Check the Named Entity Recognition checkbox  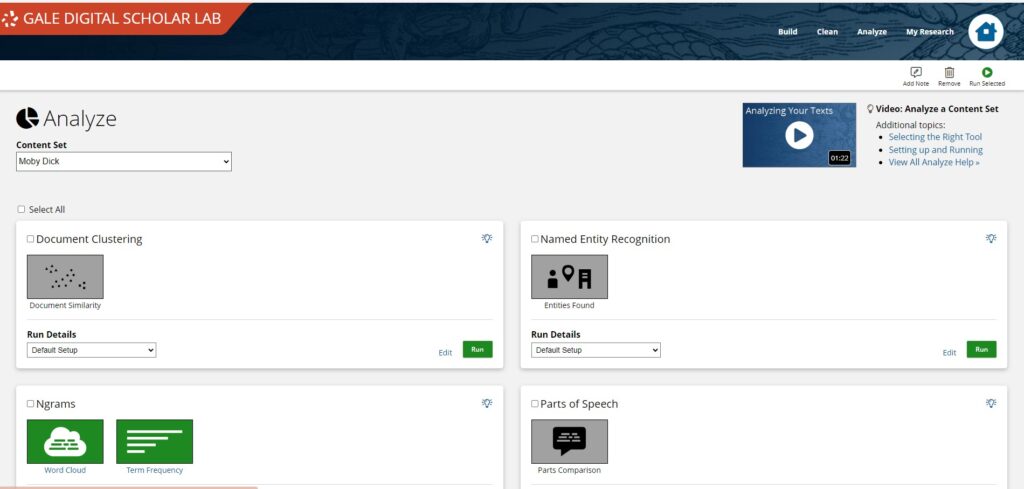click(535, 239)
